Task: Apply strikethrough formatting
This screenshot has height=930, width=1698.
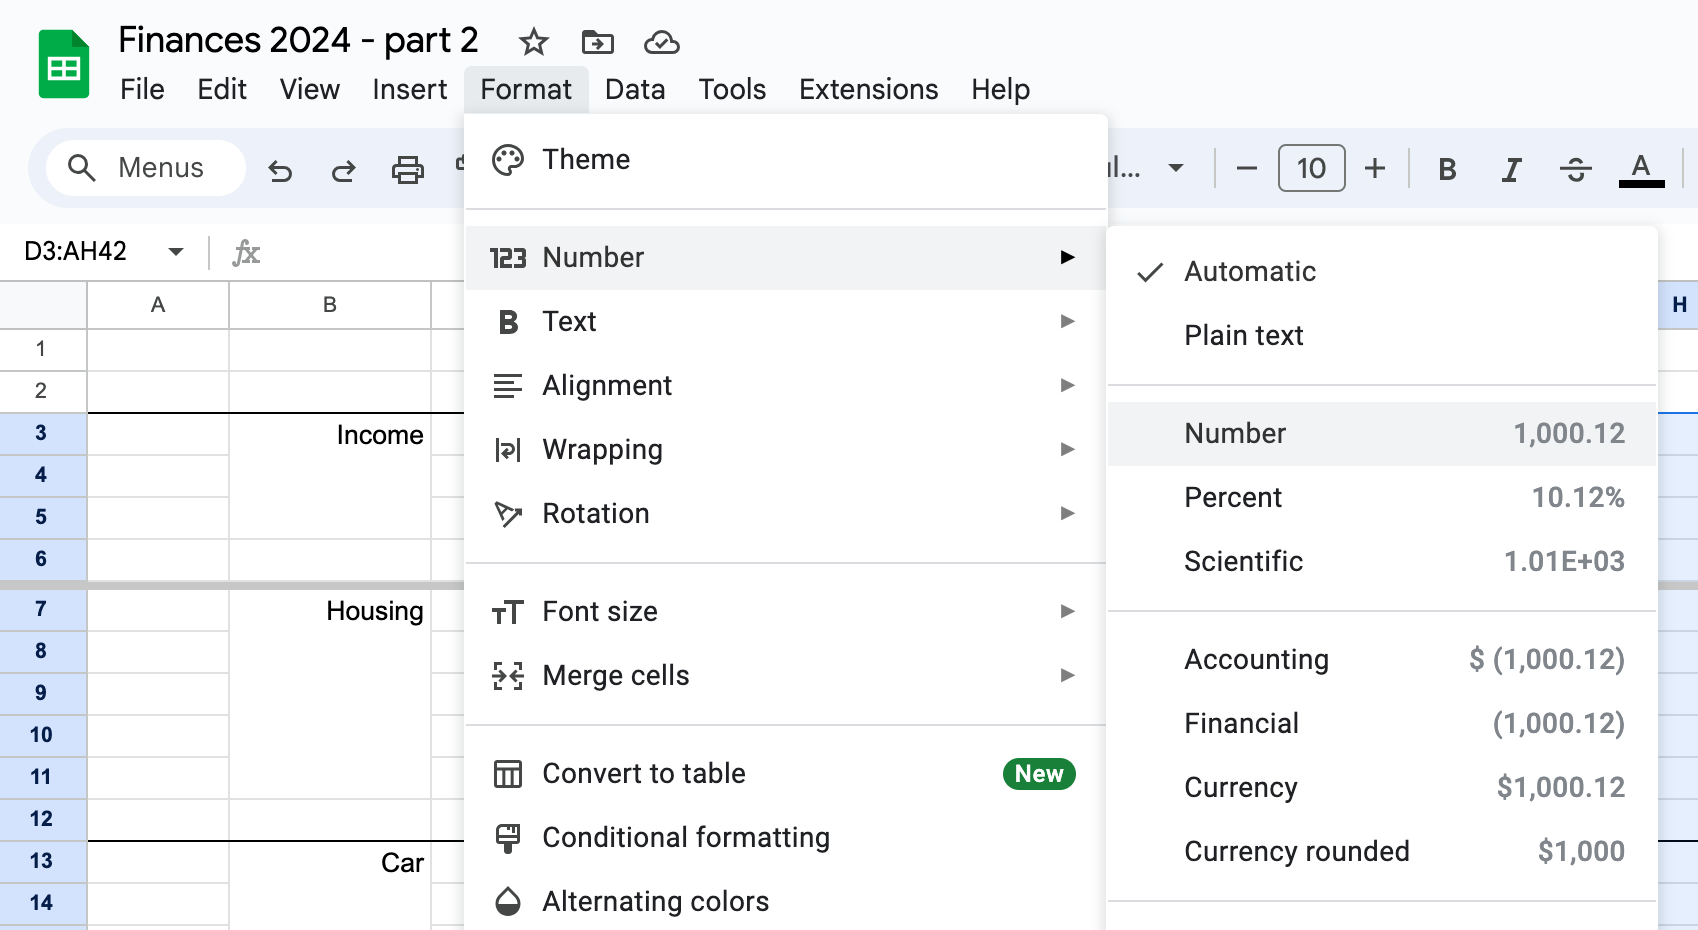Action: coord(1576,169)
